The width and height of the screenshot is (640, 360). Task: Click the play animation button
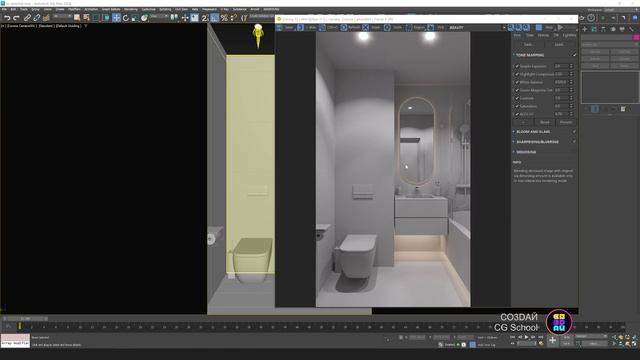526,337
